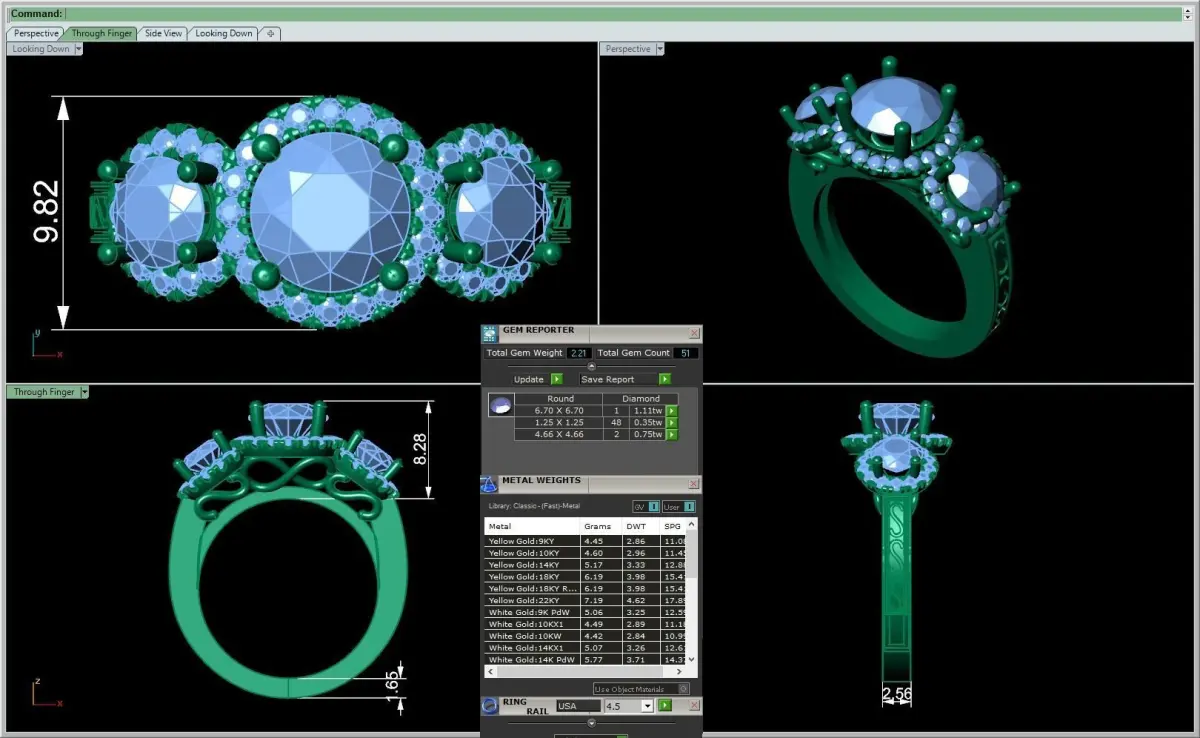
Task: Click metal list scroll-left arrow
Action: [490, 671]
